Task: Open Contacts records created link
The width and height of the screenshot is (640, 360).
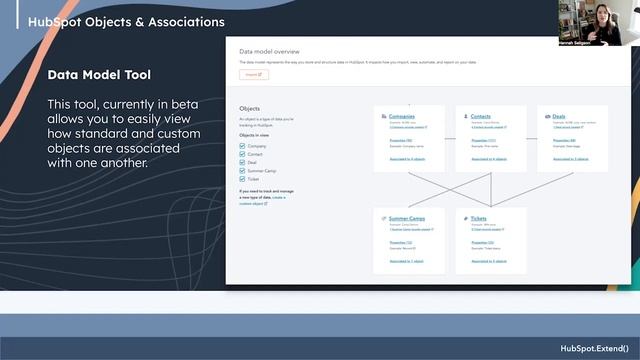Action: pos(489,127)
